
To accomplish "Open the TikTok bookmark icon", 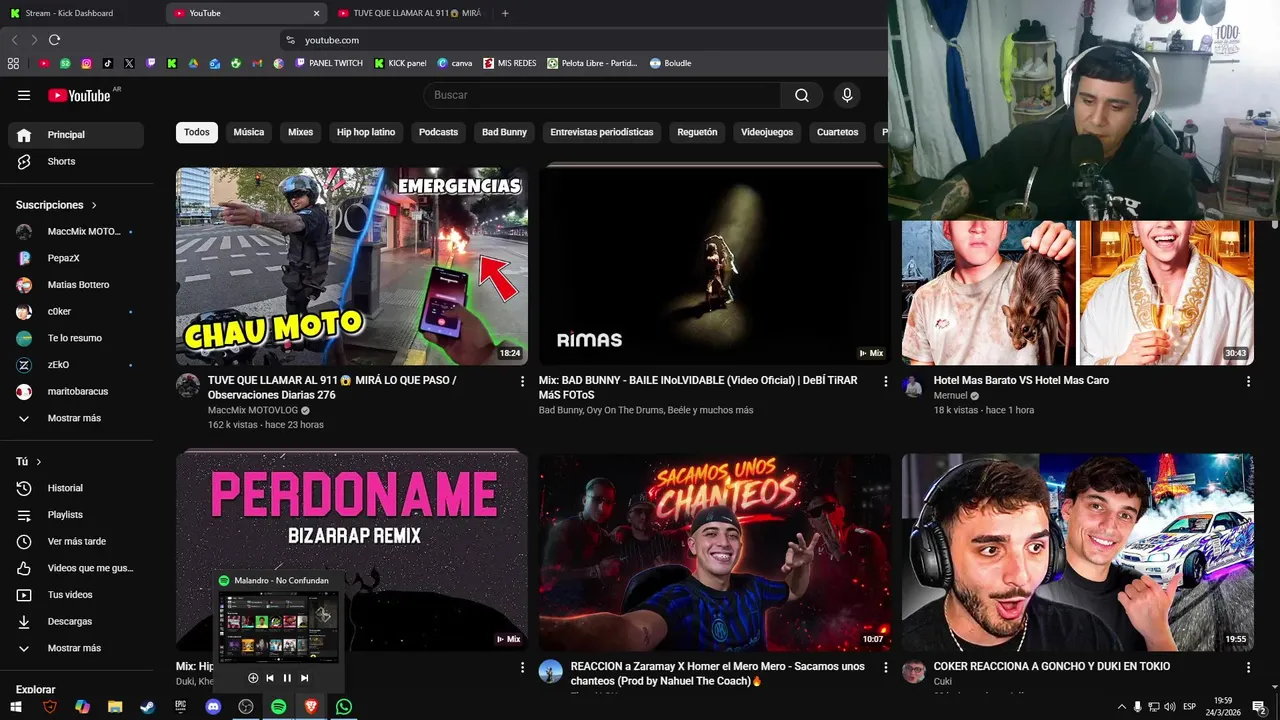I will [x=108, y=63].
